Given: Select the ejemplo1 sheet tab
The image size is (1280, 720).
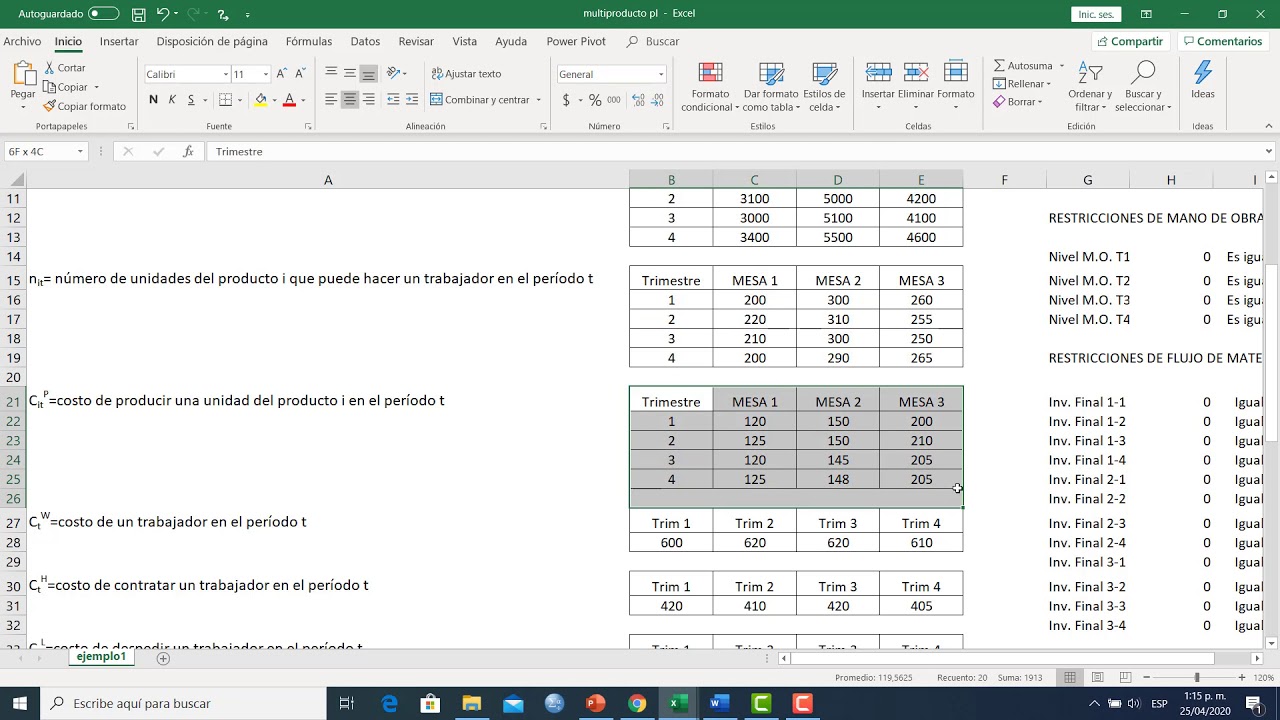Looking at the screenshot, I should click(101, 657).
